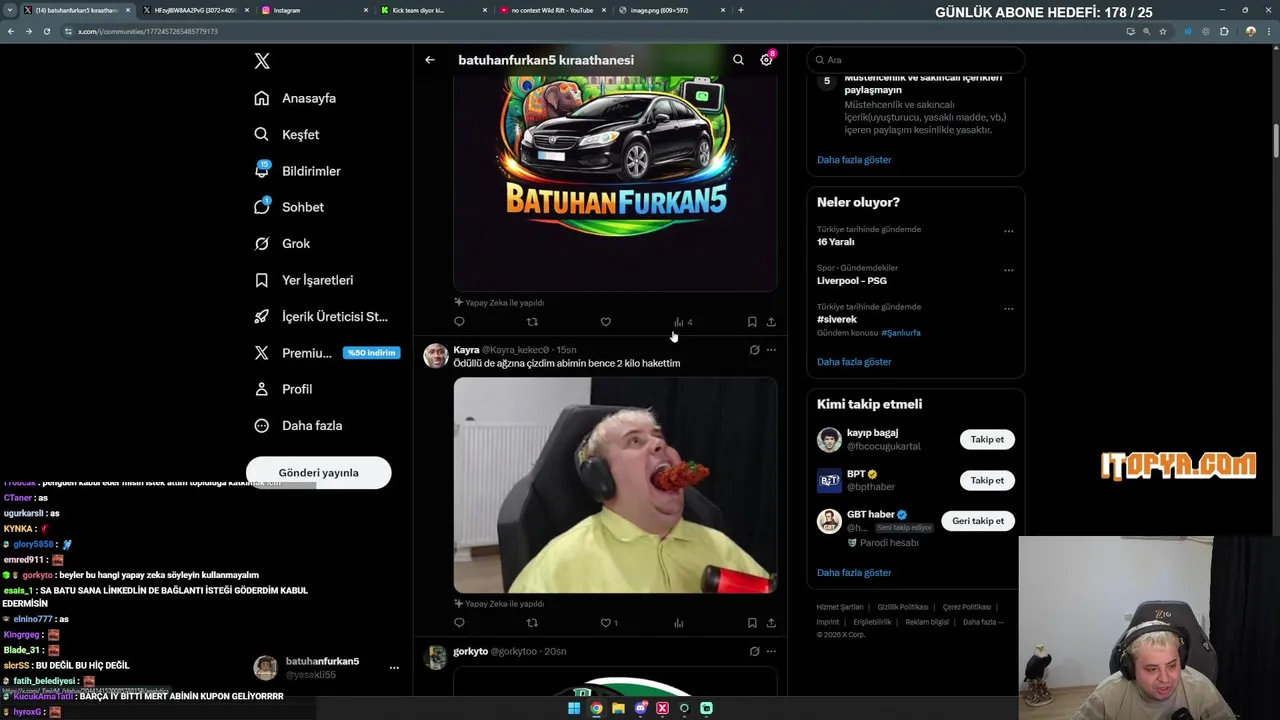Share Kayra's post
The image size is (1280, 720).
pyautogui.click(x=771, y=623)
